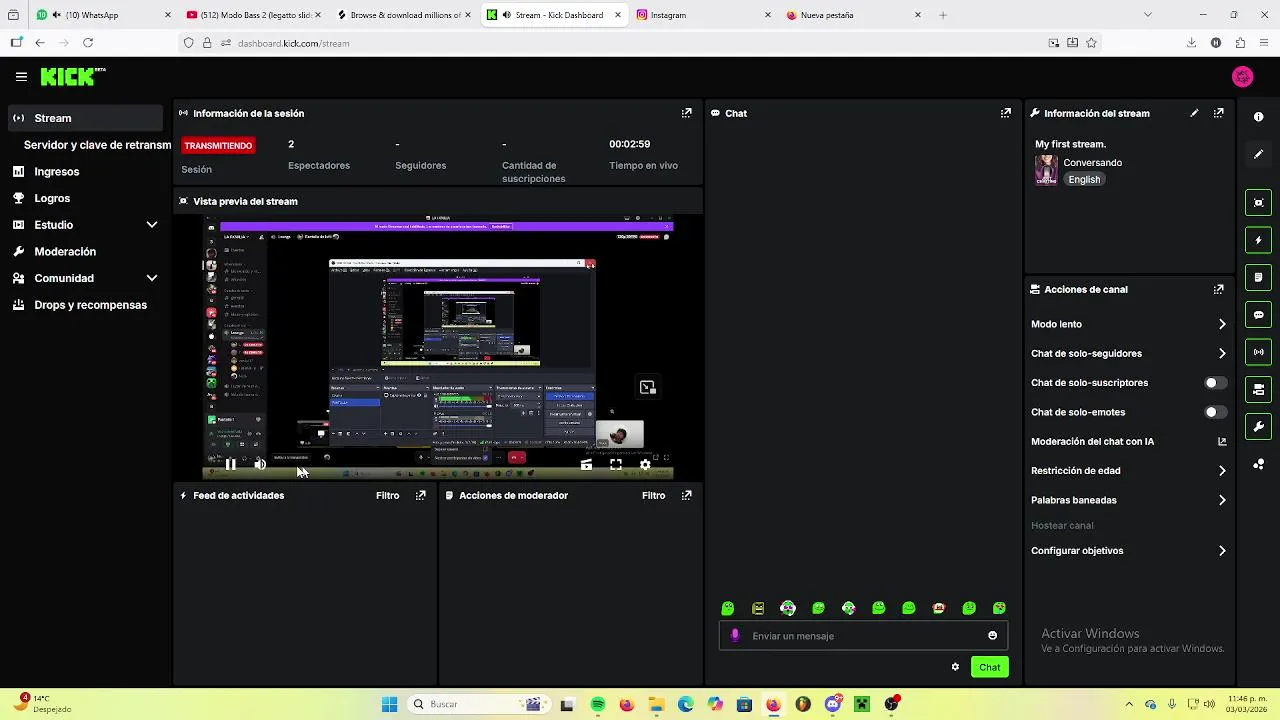The height and width of the screenshot is (720, 1280).
Task: Open stream preview player settings gear
Action: click(x=645, y=464)
